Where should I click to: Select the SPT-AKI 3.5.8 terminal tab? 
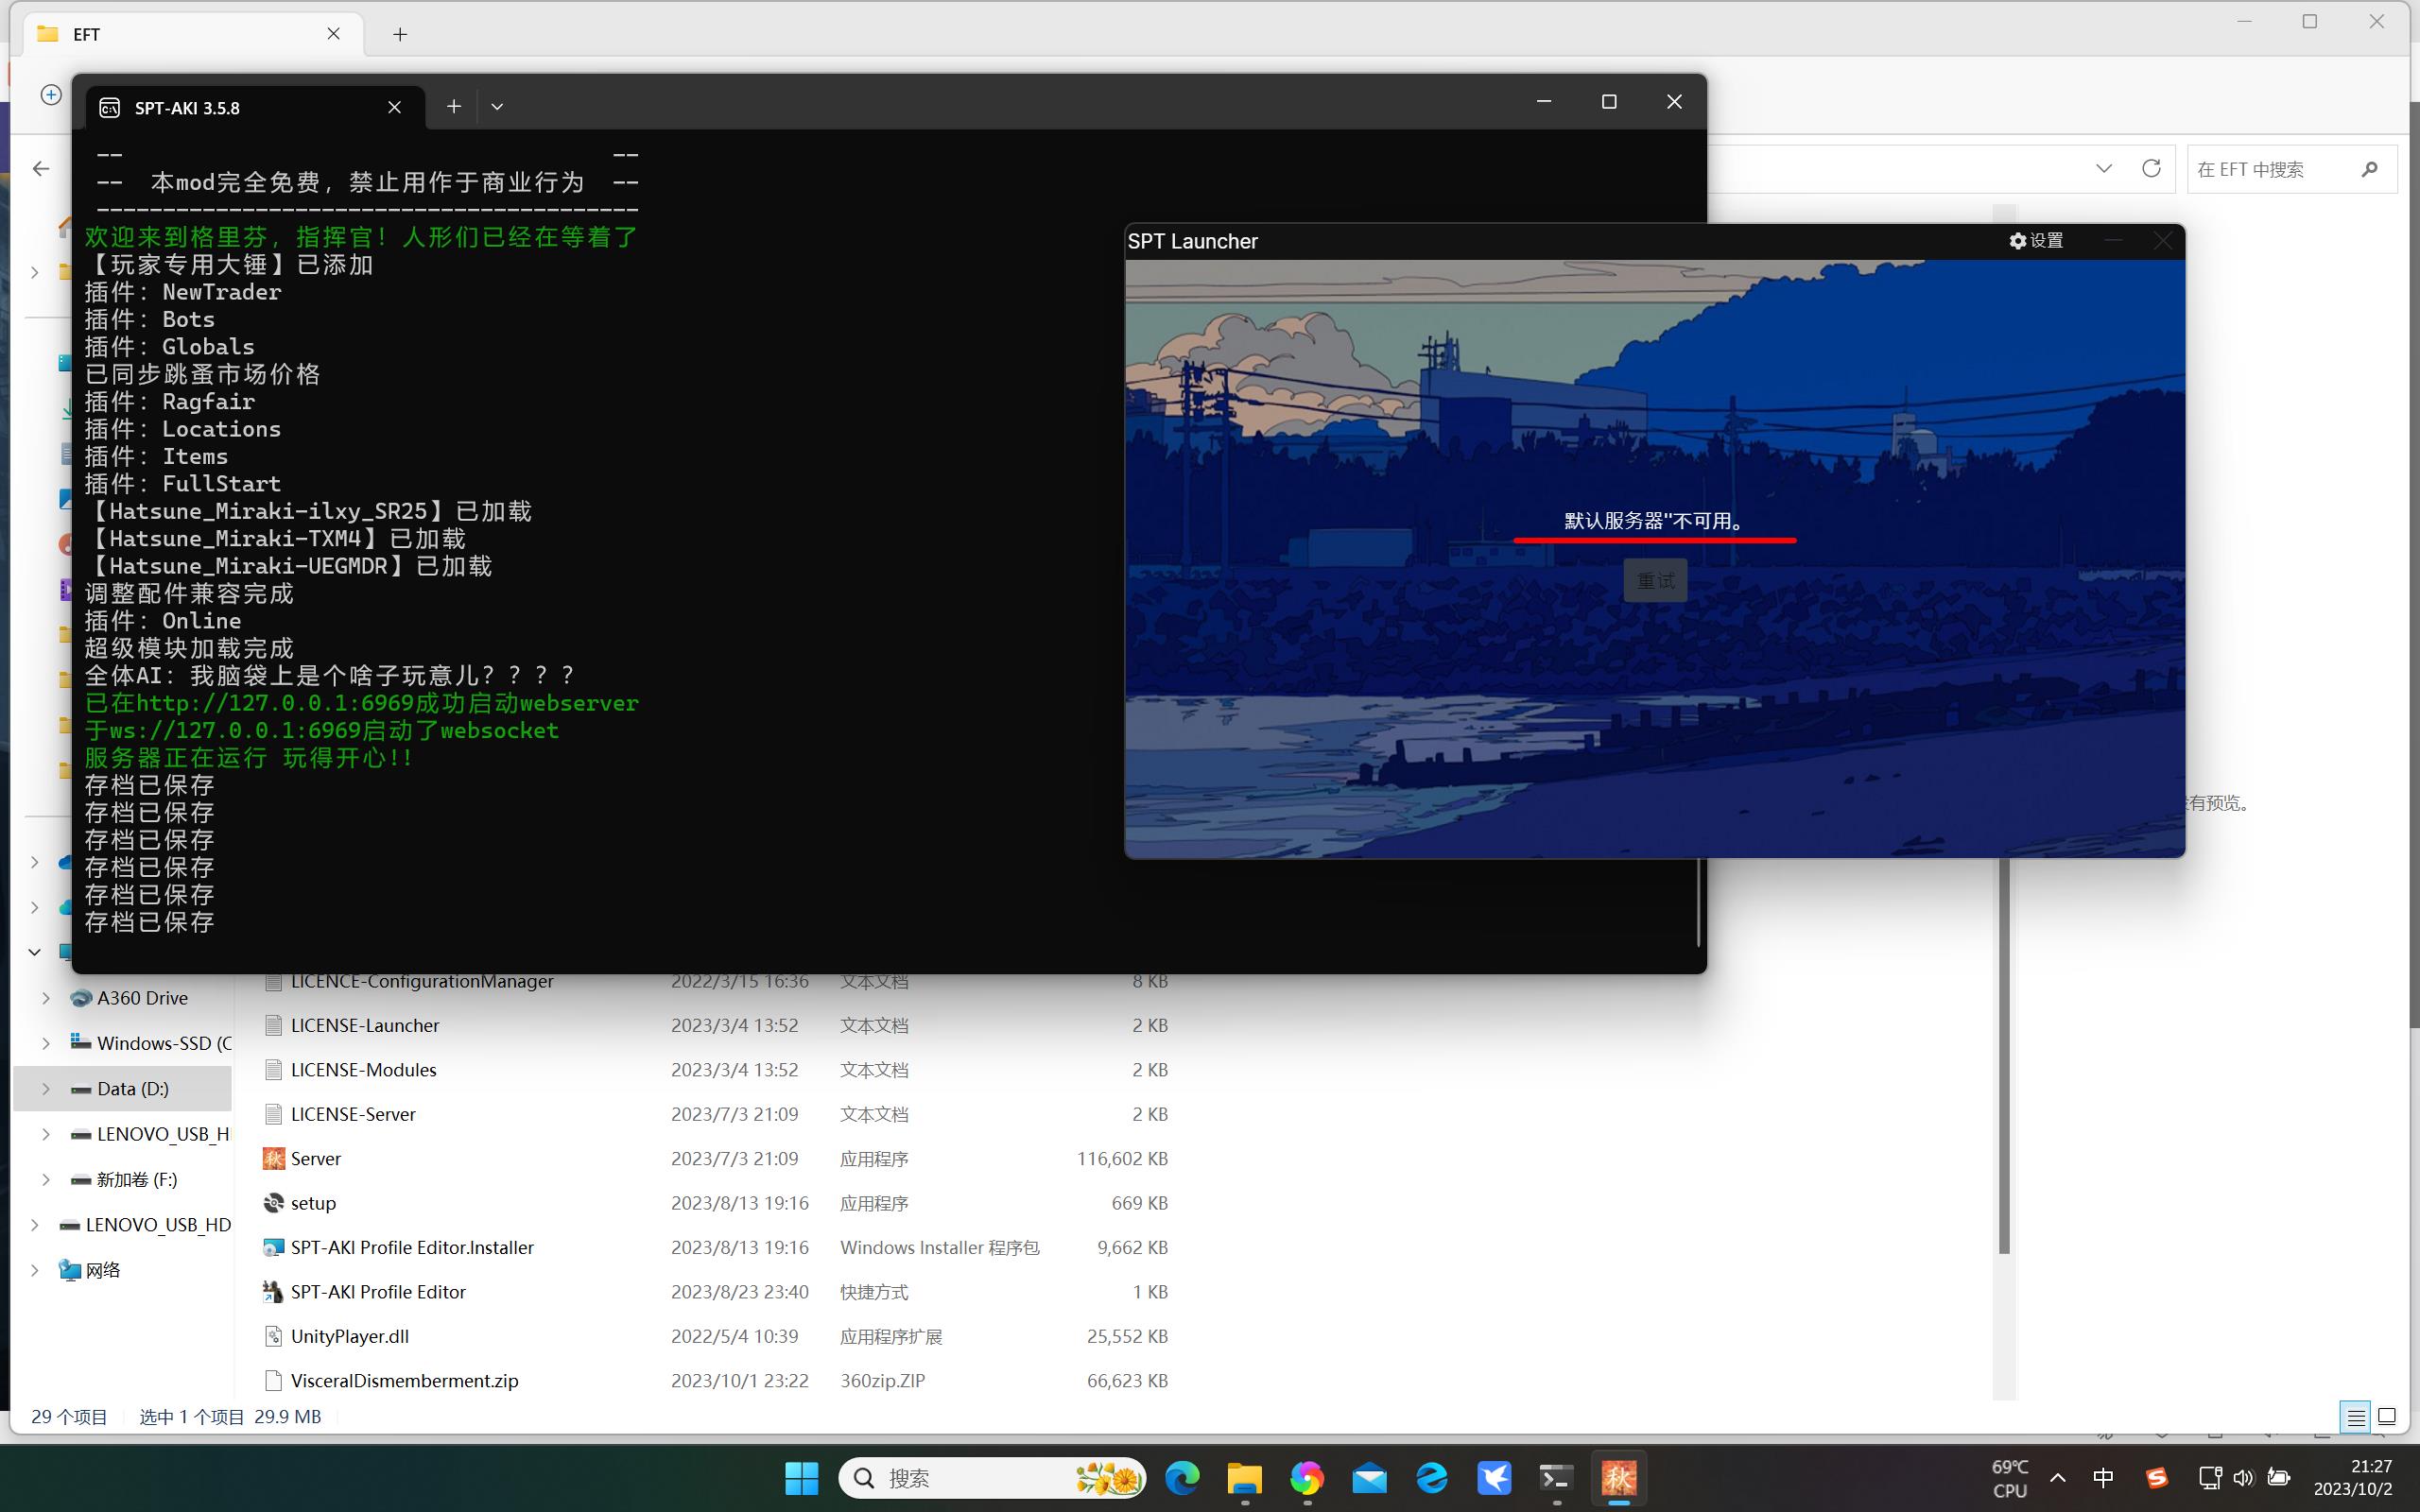click(255, 107)
